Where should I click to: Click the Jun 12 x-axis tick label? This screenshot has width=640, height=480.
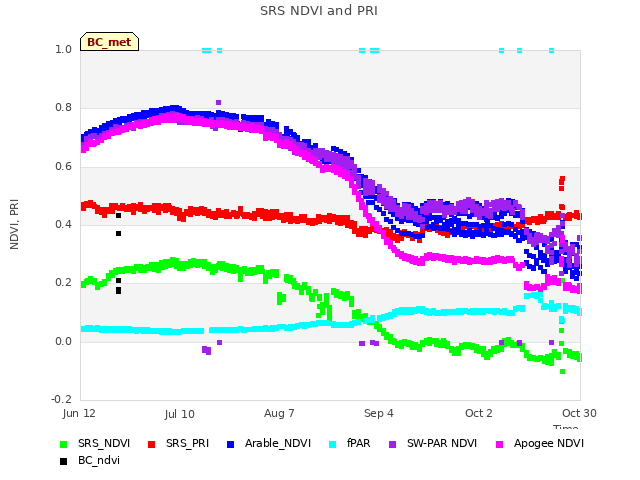[79, 413]
